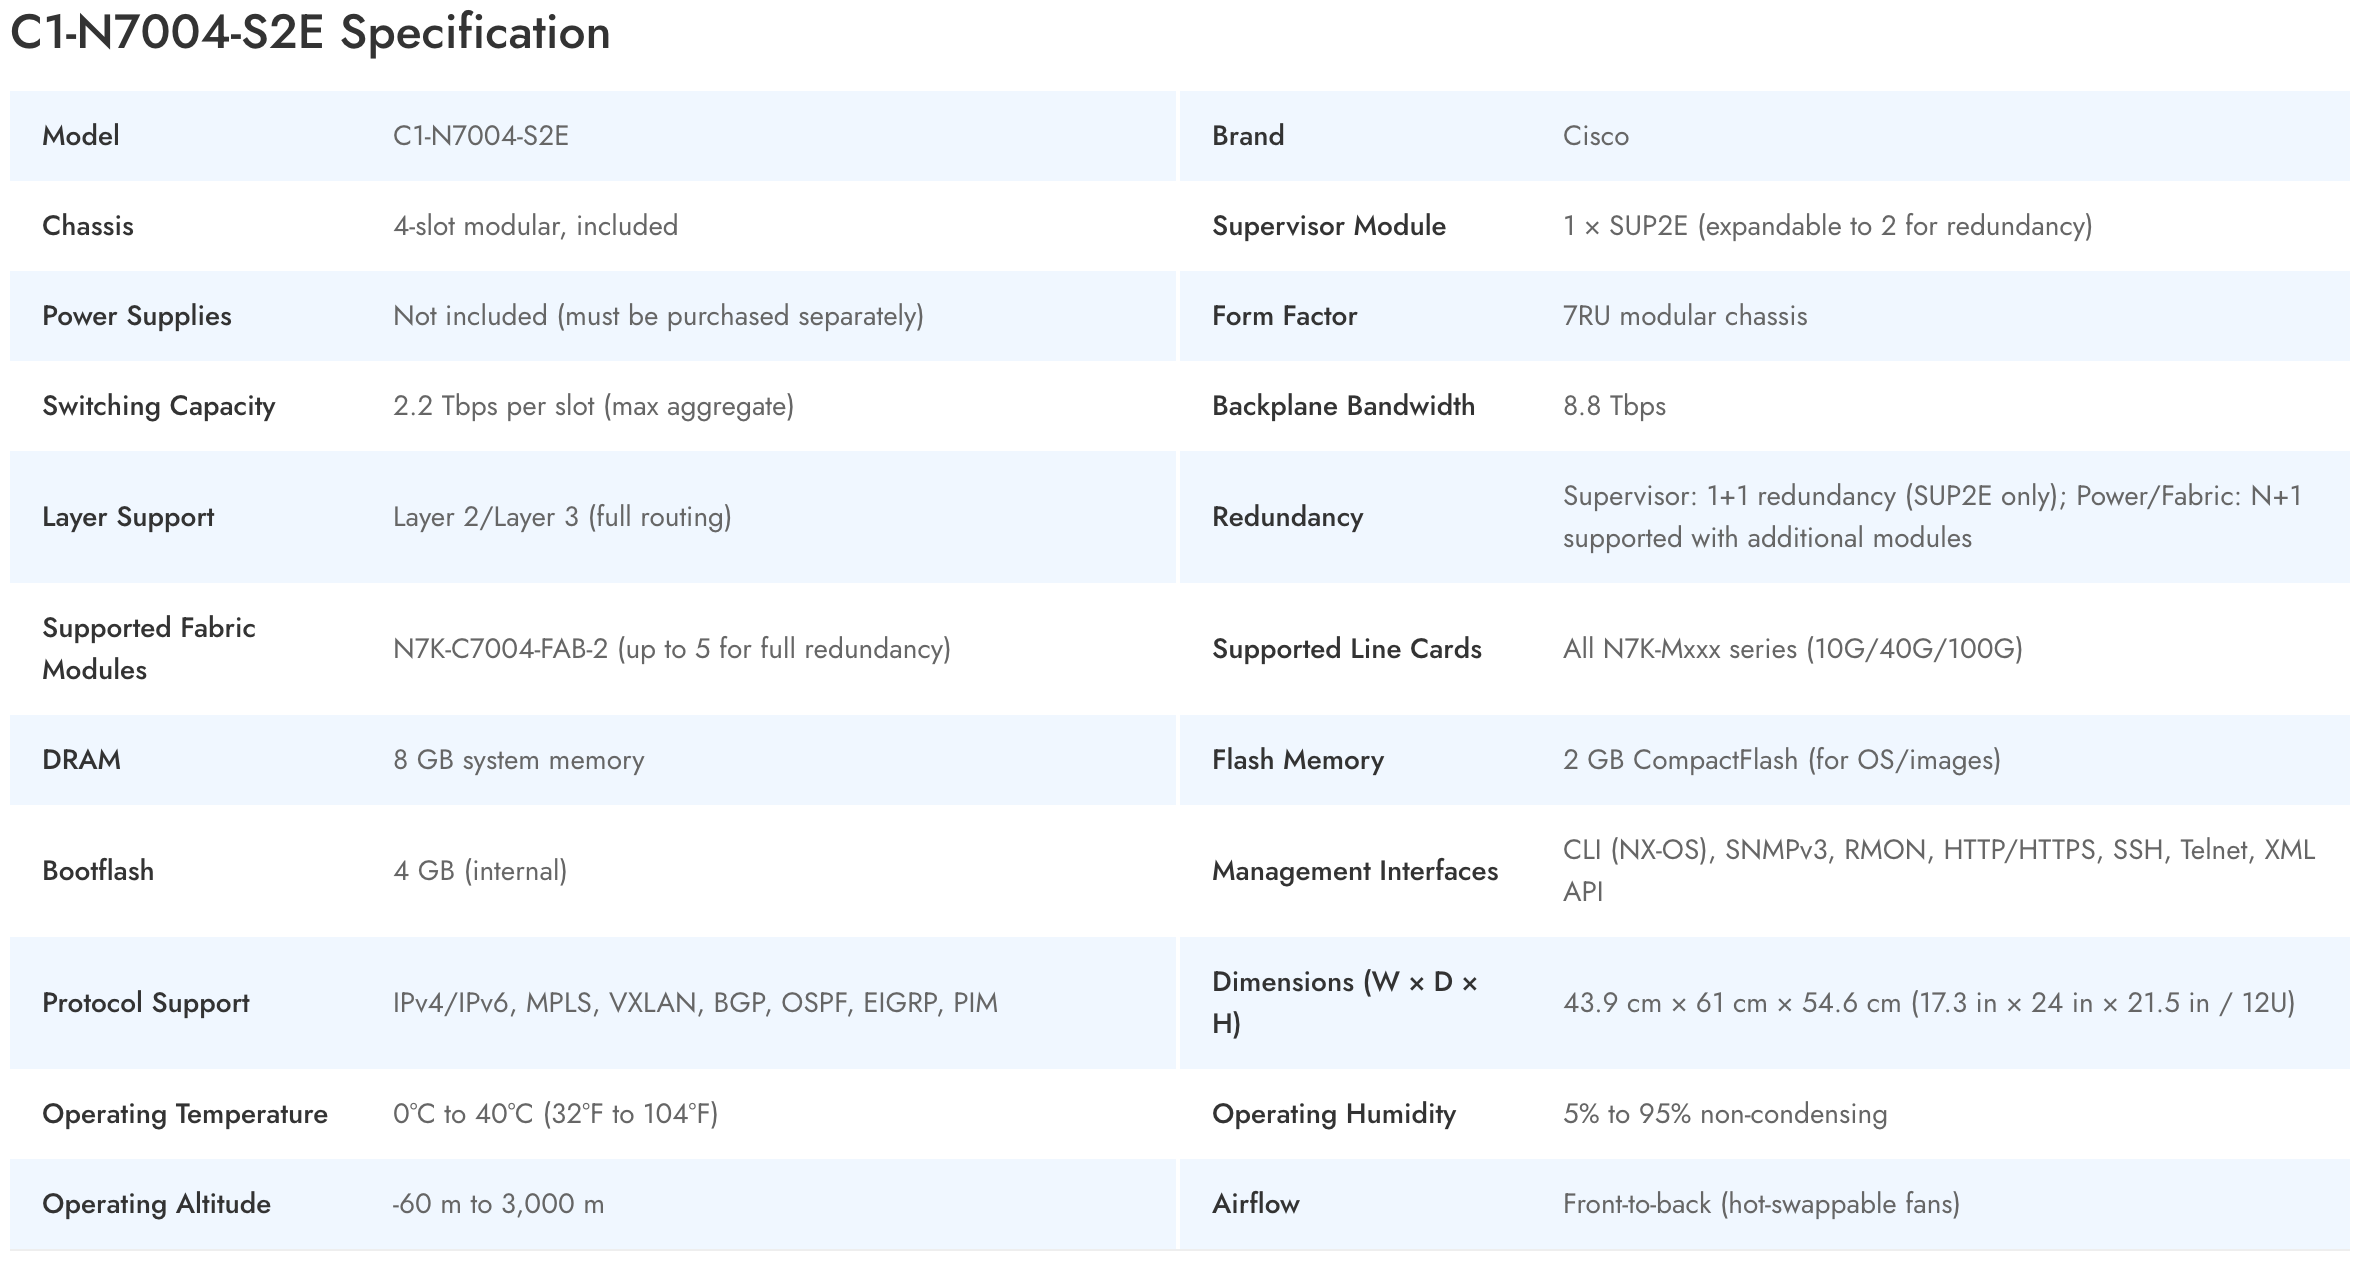Screen dimensions: 2366x1272
Task: Select the Management Interfaces list text
Action: coord(1937,870)
